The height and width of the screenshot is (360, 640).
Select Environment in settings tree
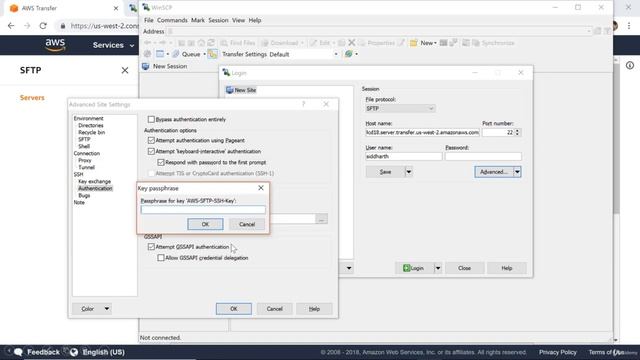[x=89, y=118]
